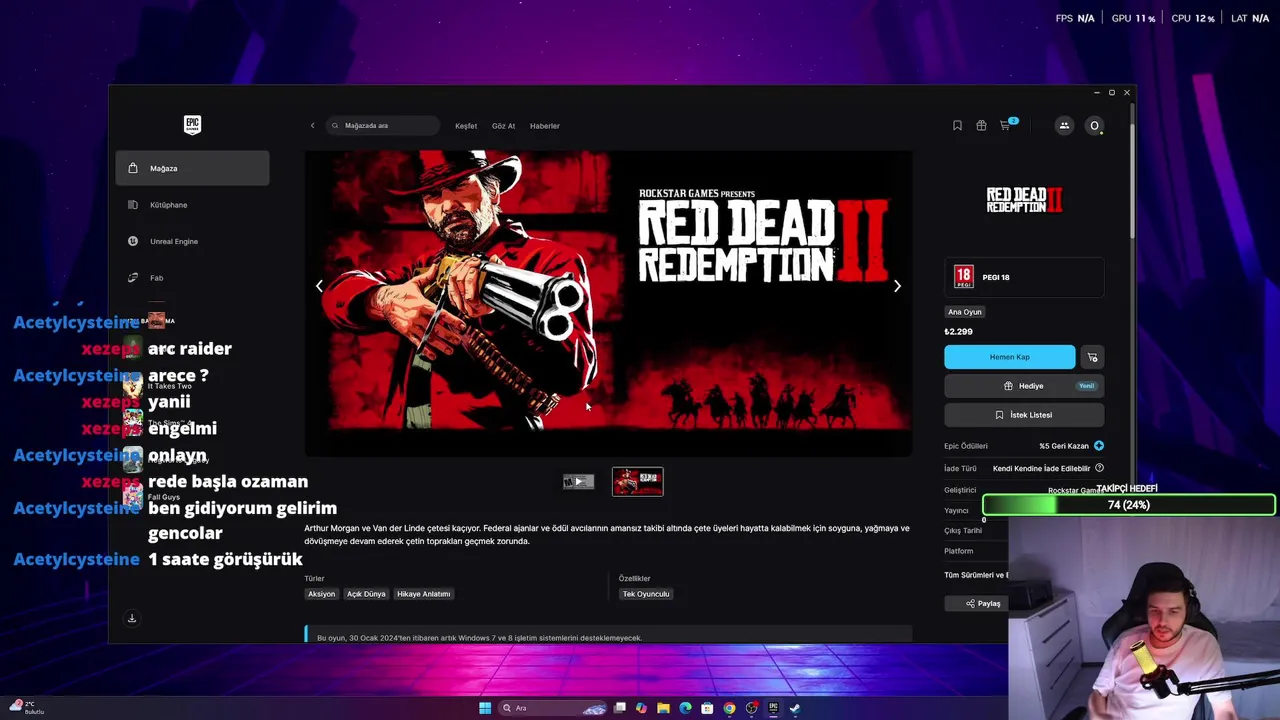
Task: Click the Hemen Kap purchase button
Action: point(1009,357)
